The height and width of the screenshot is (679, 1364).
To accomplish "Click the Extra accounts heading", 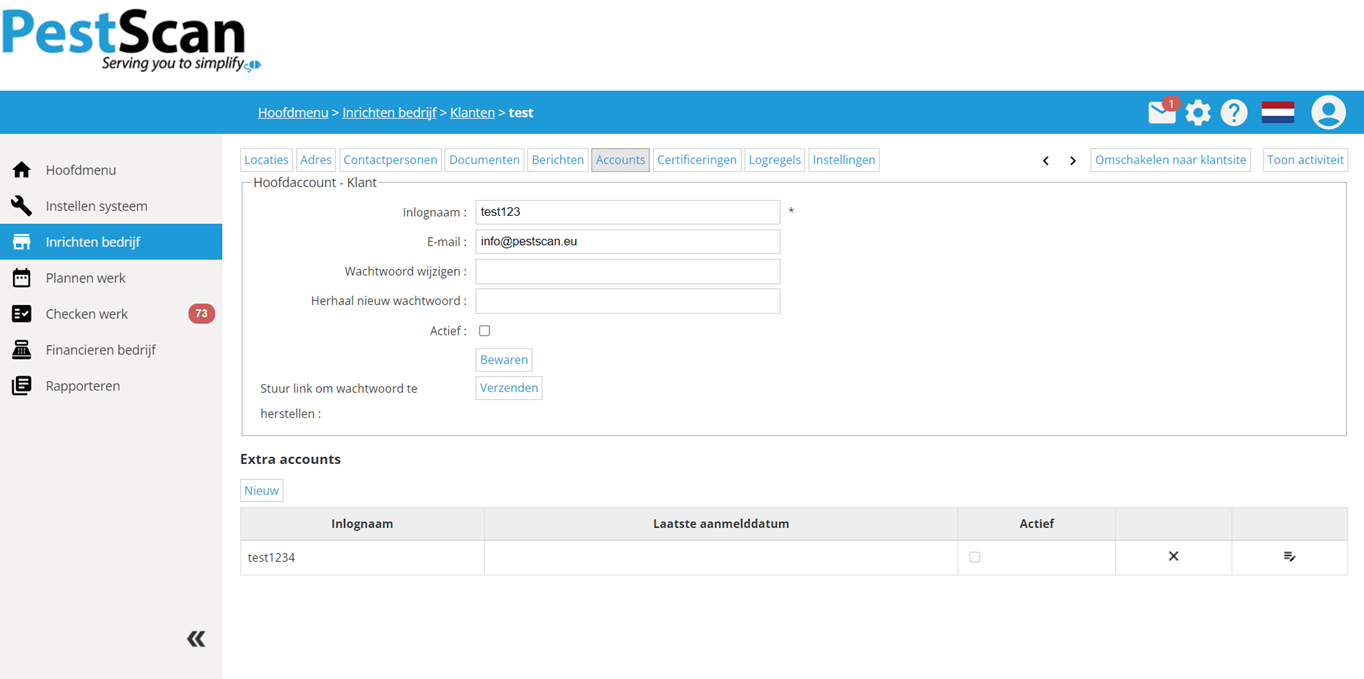I will (x=290, y=459).
